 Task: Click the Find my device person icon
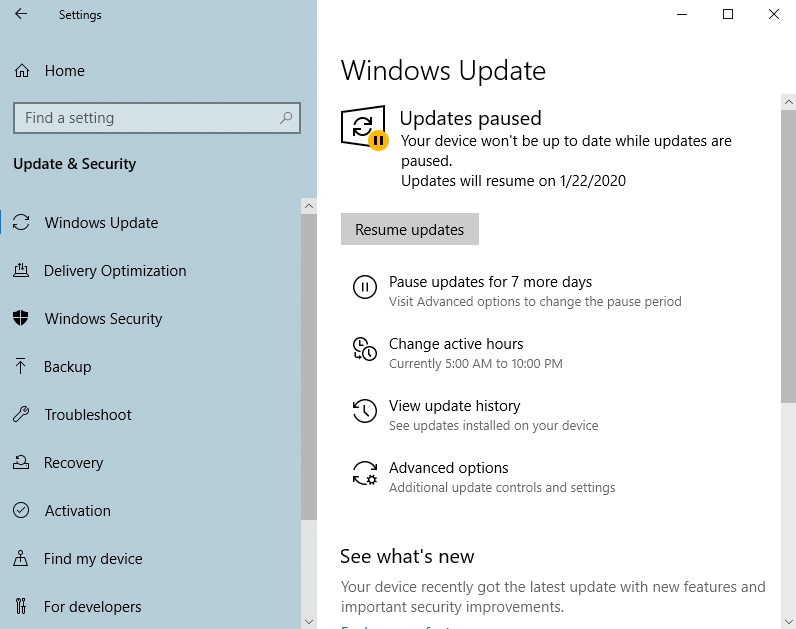coord(20,558)
